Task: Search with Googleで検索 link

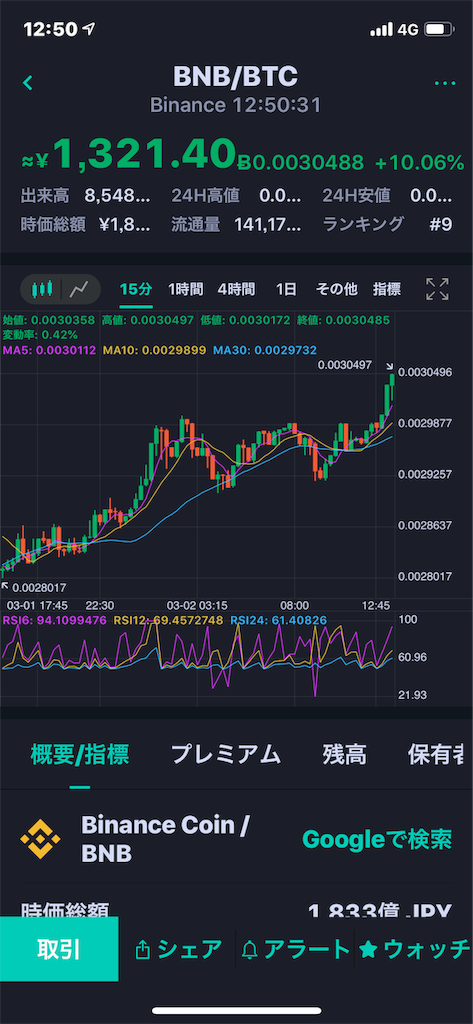Action: (377, 839)
